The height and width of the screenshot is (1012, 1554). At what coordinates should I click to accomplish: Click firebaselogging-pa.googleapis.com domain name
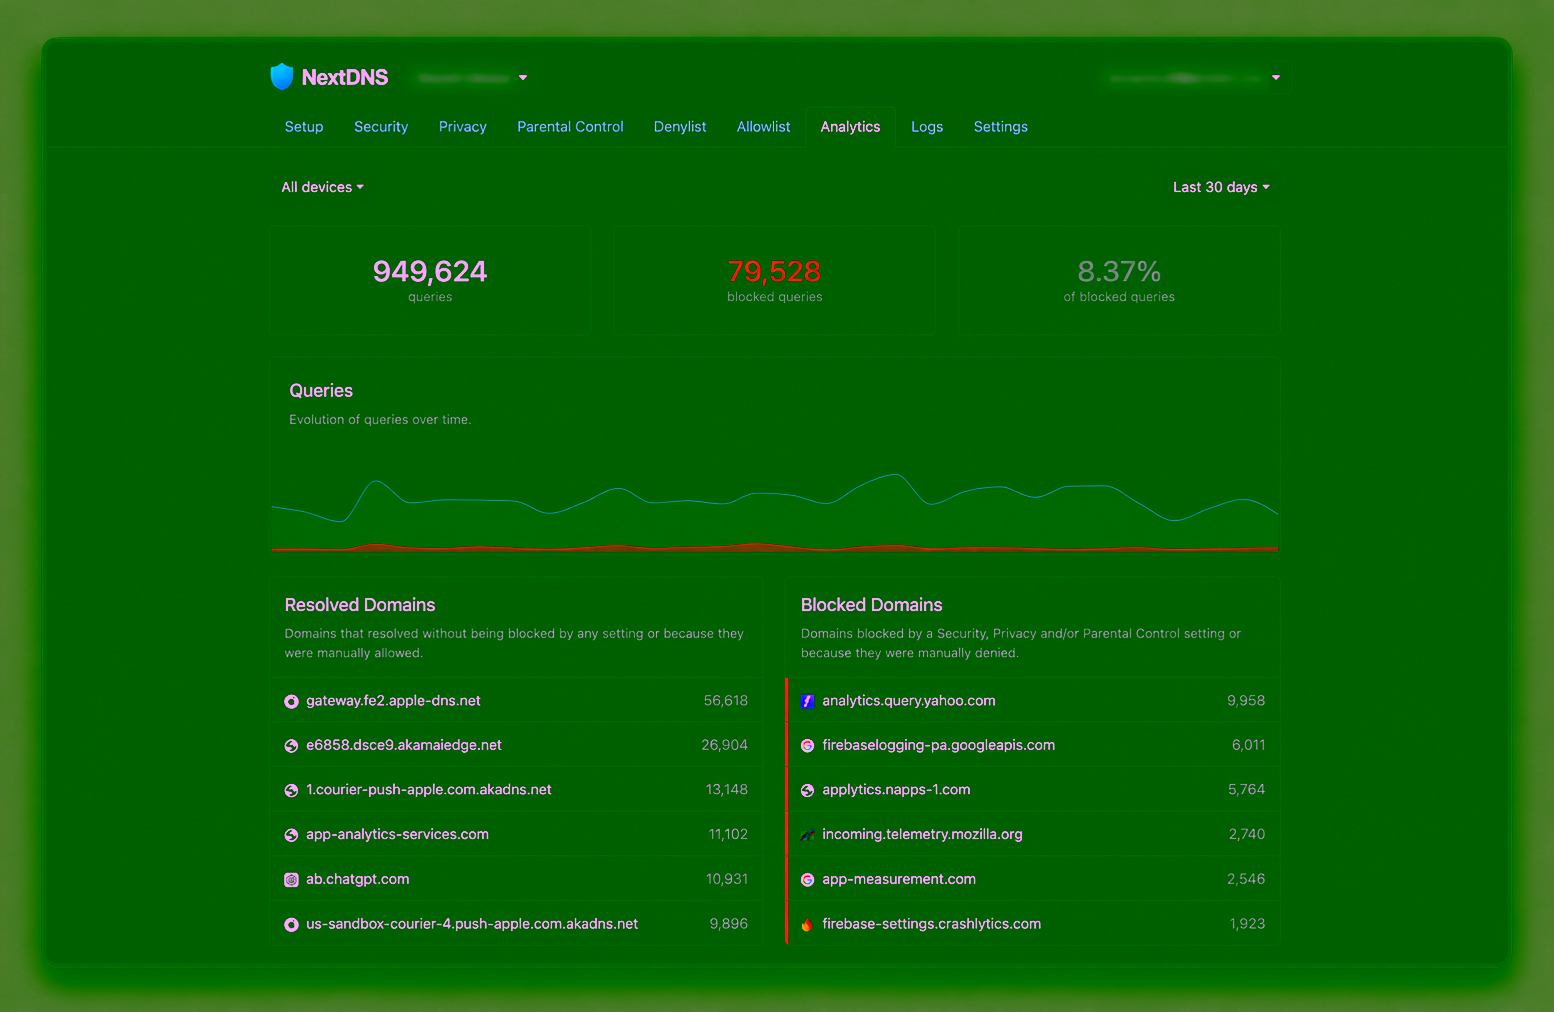click(939, 745)
